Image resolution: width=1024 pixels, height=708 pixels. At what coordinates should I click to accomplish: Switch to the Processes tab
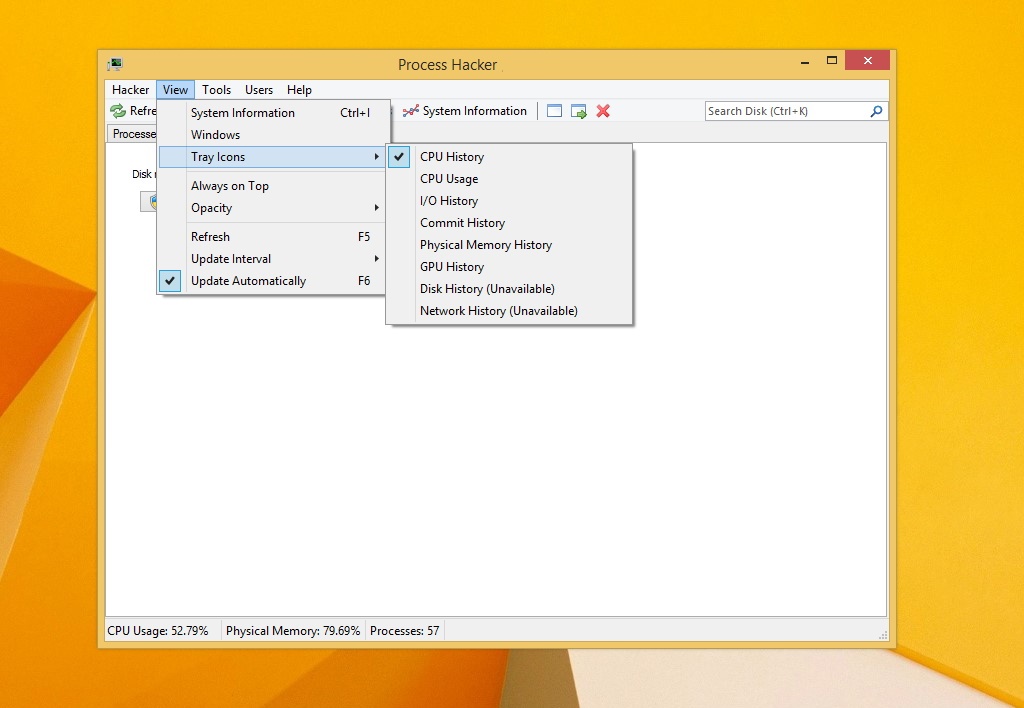coord(132,133)
